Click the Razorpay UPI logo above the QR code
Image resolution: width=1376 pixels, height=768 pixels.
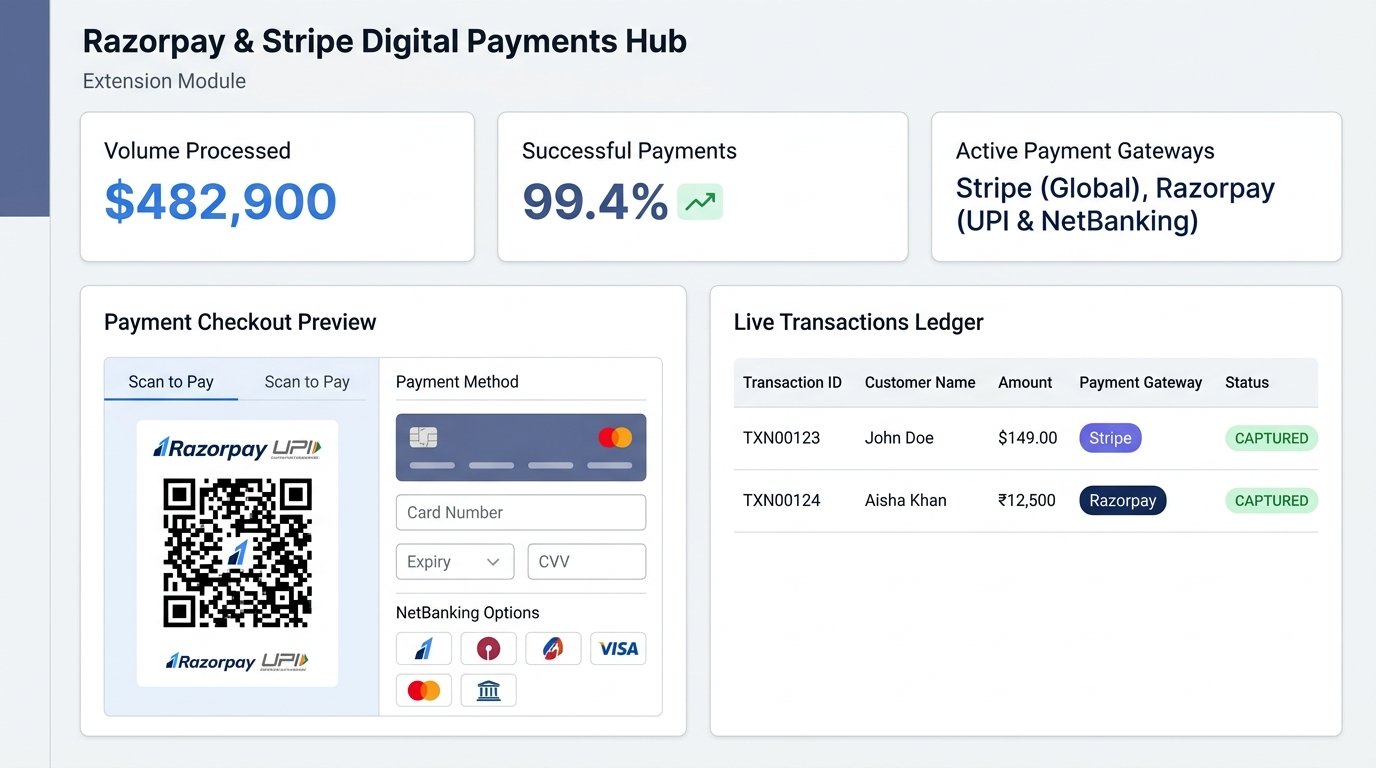pos(237,448)
